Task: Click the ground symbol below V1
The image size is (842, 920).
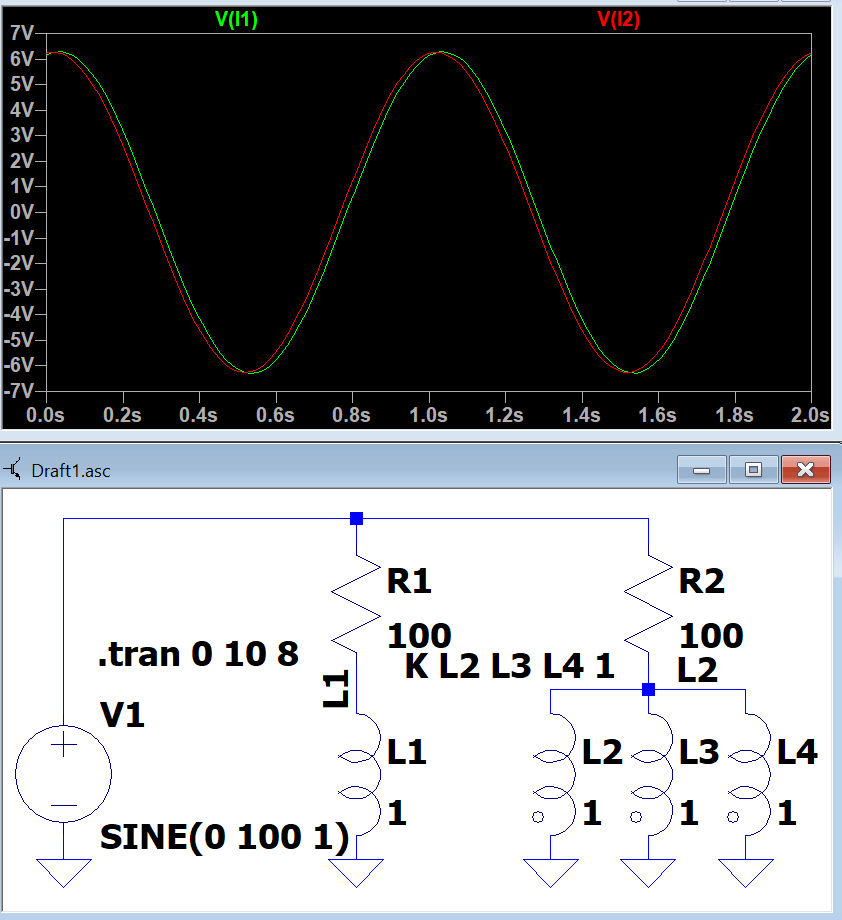Action: point(63,872)
